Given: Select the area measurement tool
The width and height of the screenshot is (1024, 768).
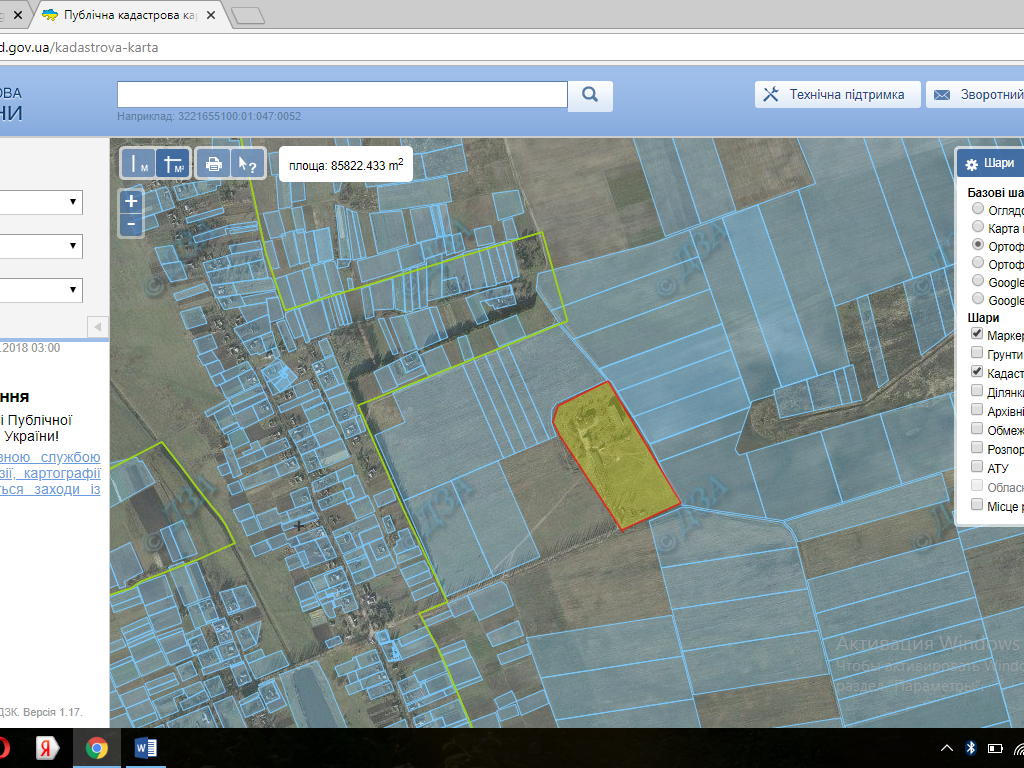Looking at the screenshot, I should click(174, 164).
